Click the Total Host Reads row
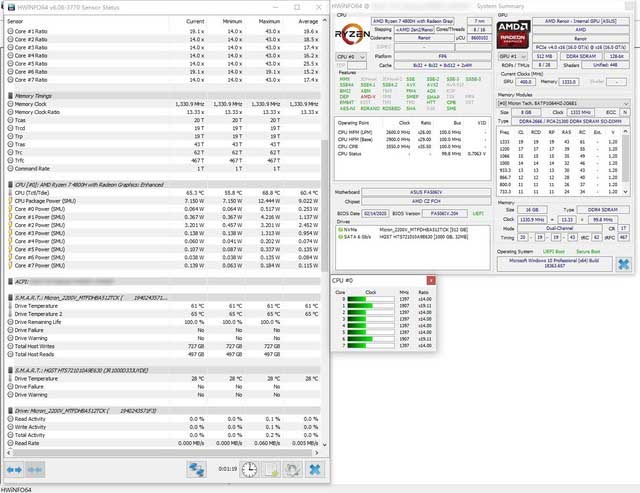 tap(164, 354)
